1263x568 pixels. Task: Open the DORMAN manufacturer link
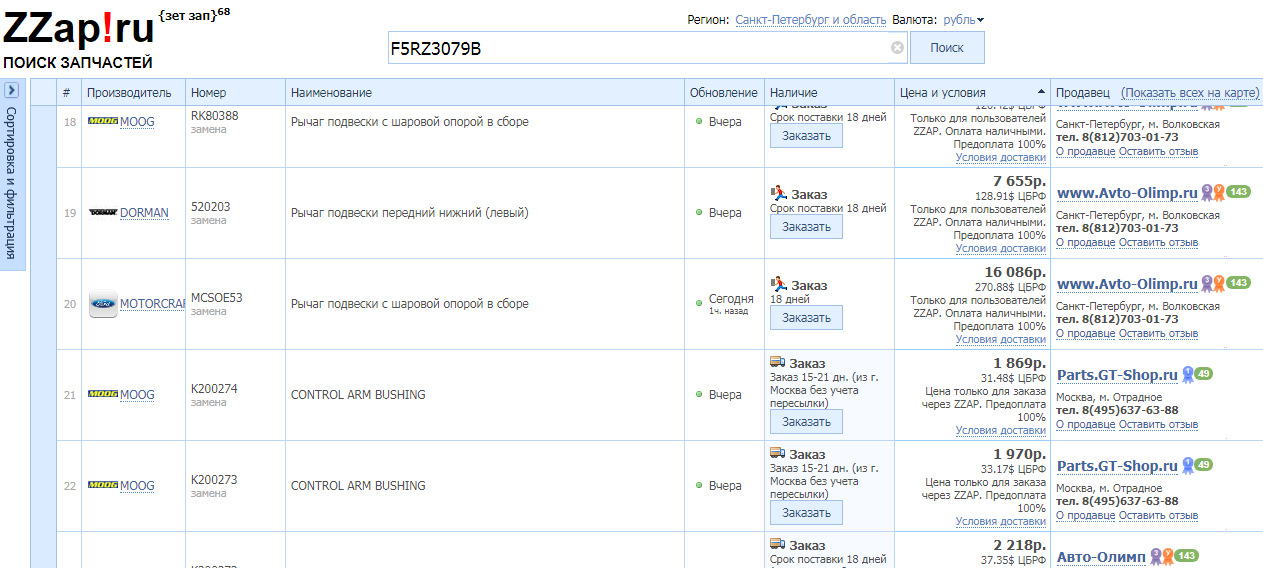[x=144, y=213]
